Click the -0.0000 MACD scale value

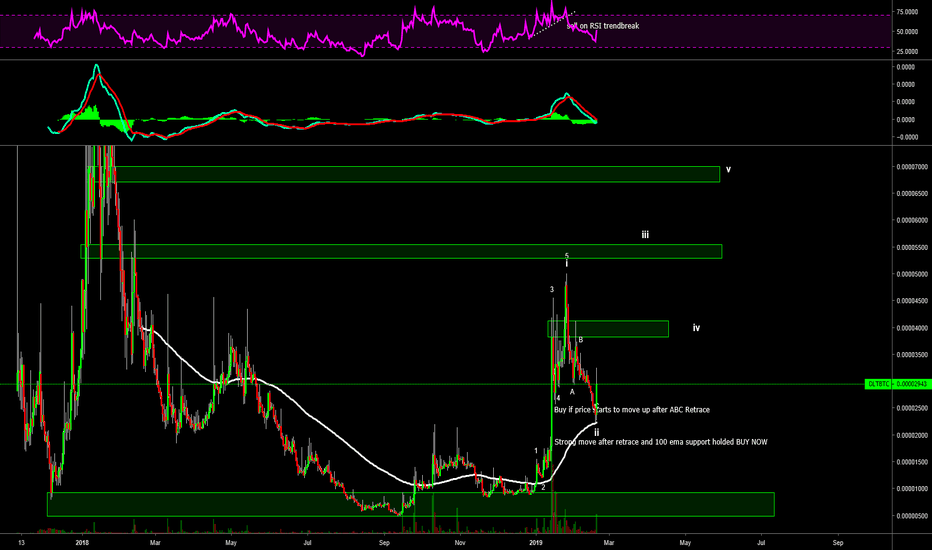click(x=906, y=137)
